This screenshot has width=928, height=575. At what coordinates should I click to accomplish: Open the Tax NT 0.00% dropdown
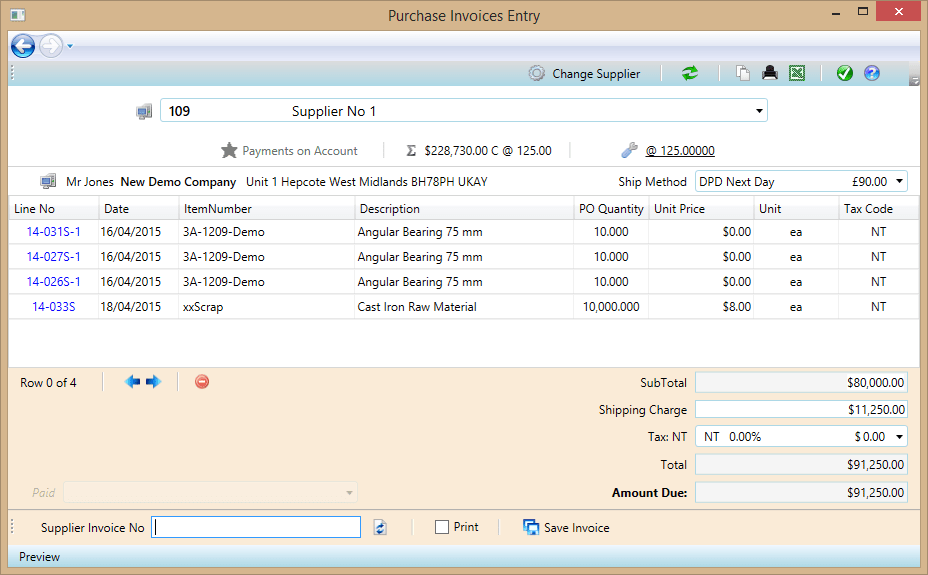click(801, 437)
